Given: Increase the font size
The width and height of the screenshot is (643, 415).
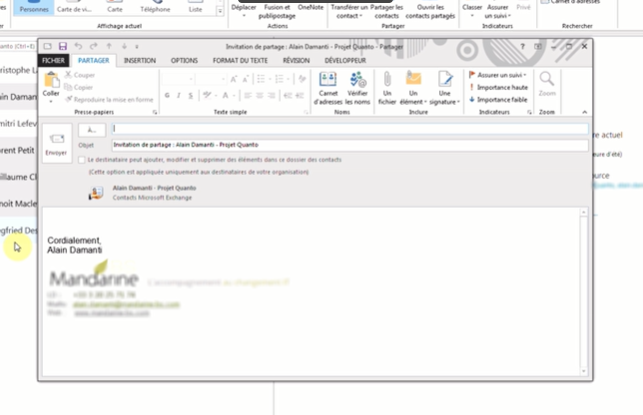Looking at the screenshot, I should [x=233, y=79].
